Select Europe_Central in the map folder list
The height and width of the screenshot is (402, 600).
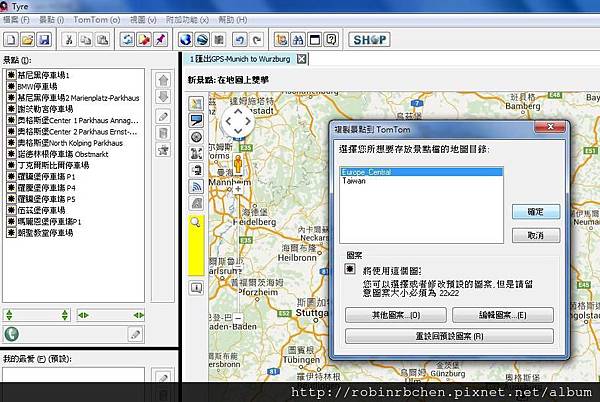(421, 172)
